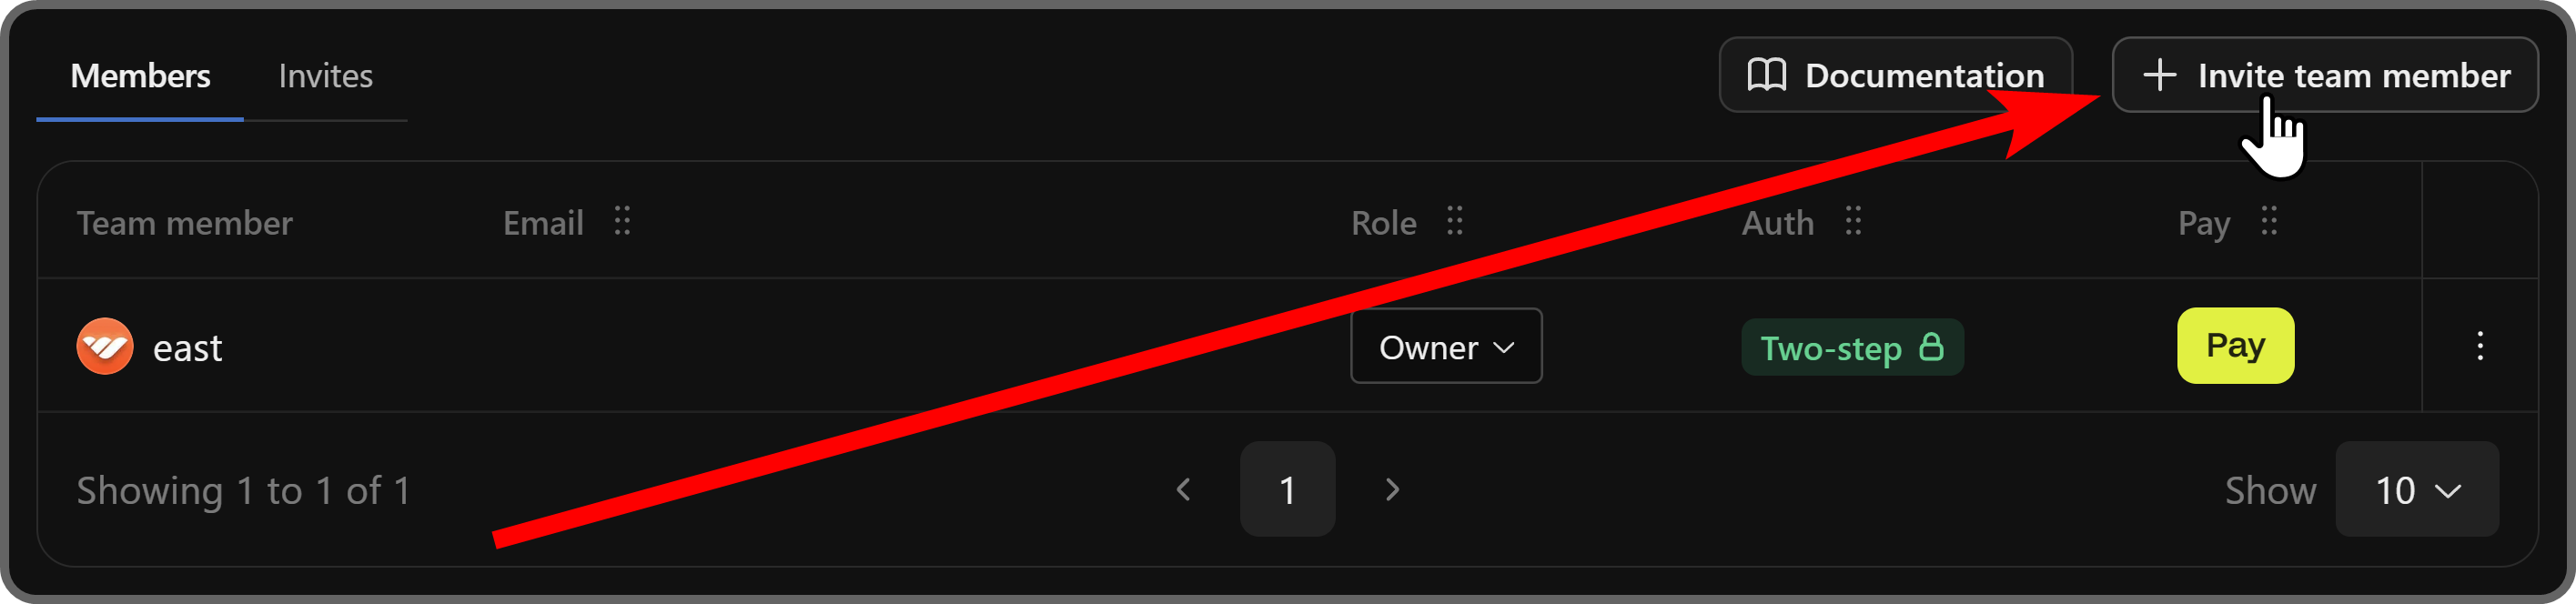This screenshot has height=604, width=2576.
Task: Switch to the Invites tab
Action: [326, 75]
